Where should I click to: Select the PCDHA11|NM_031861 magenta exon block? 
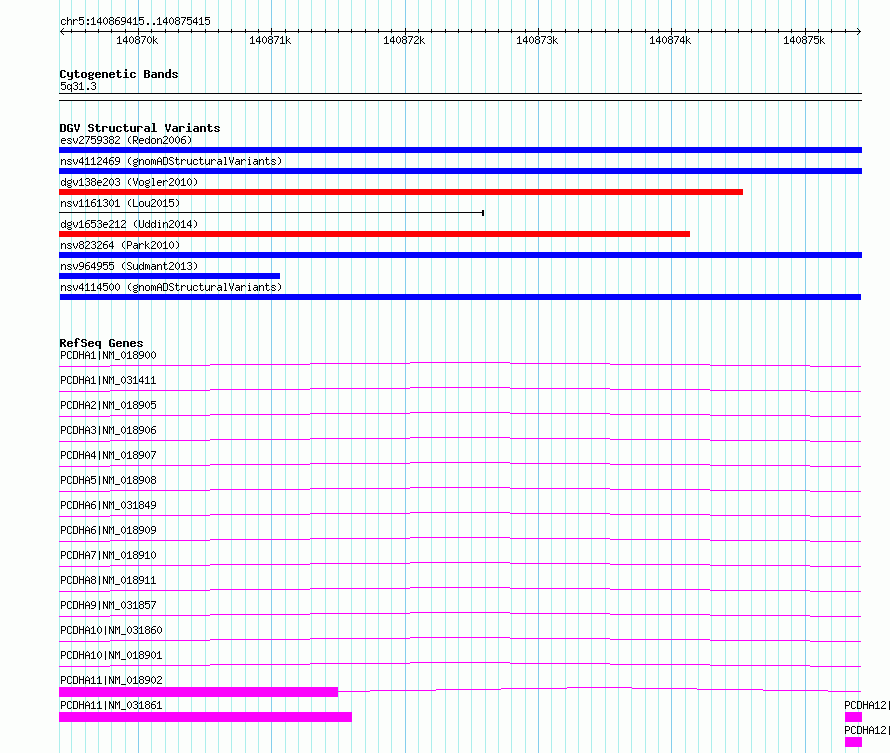click(x=205, y=717)
